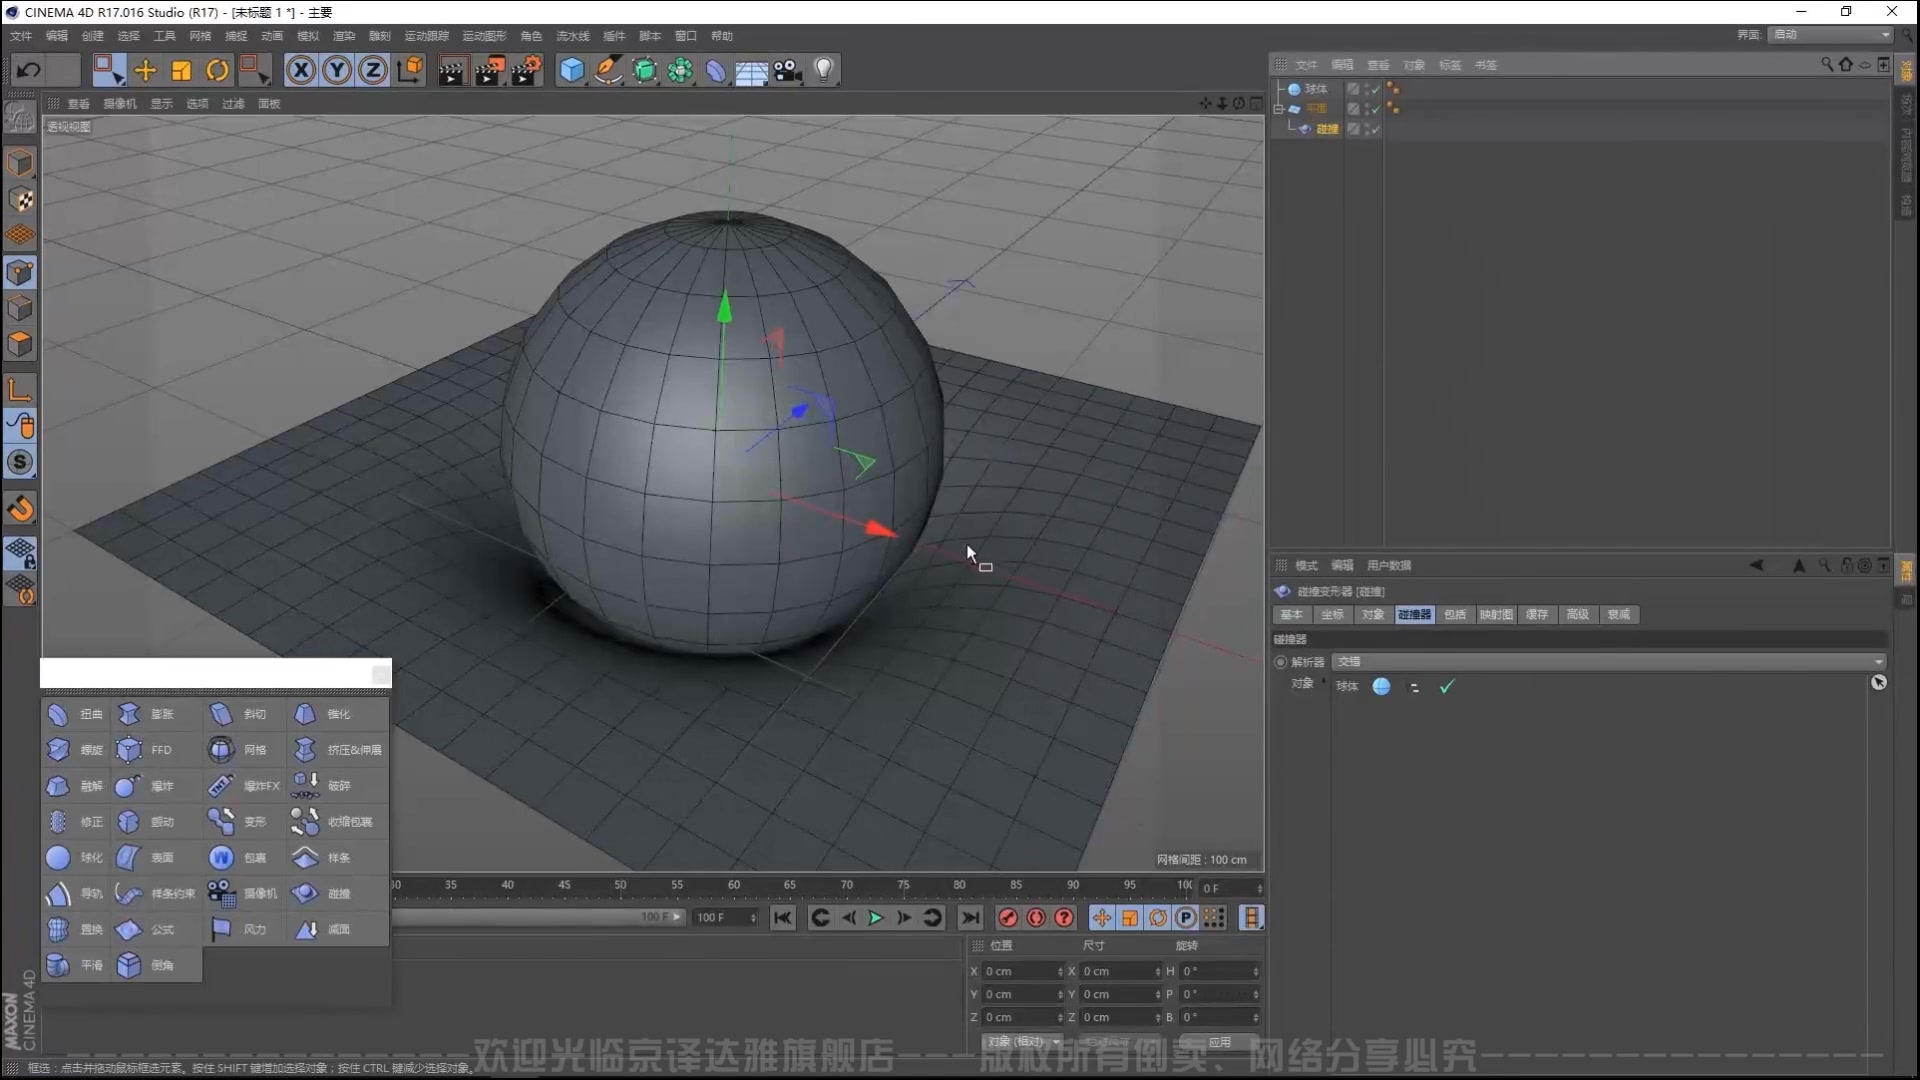Viewport: 1920px width, 1080px height.
Task: Open the 解析器 dropdown showing 交错
Action: 1610,661
